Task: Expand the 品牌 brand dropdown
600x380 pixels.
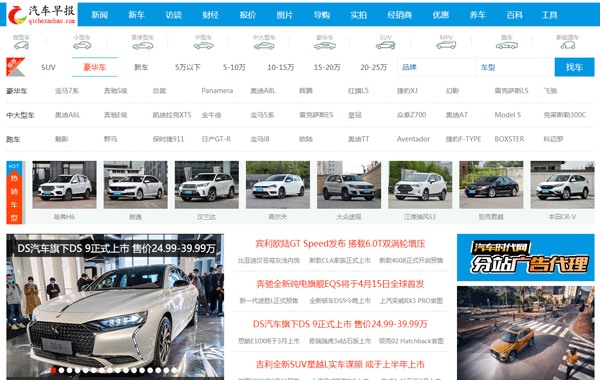Action: pyautogui.click(x=437, y=67)
